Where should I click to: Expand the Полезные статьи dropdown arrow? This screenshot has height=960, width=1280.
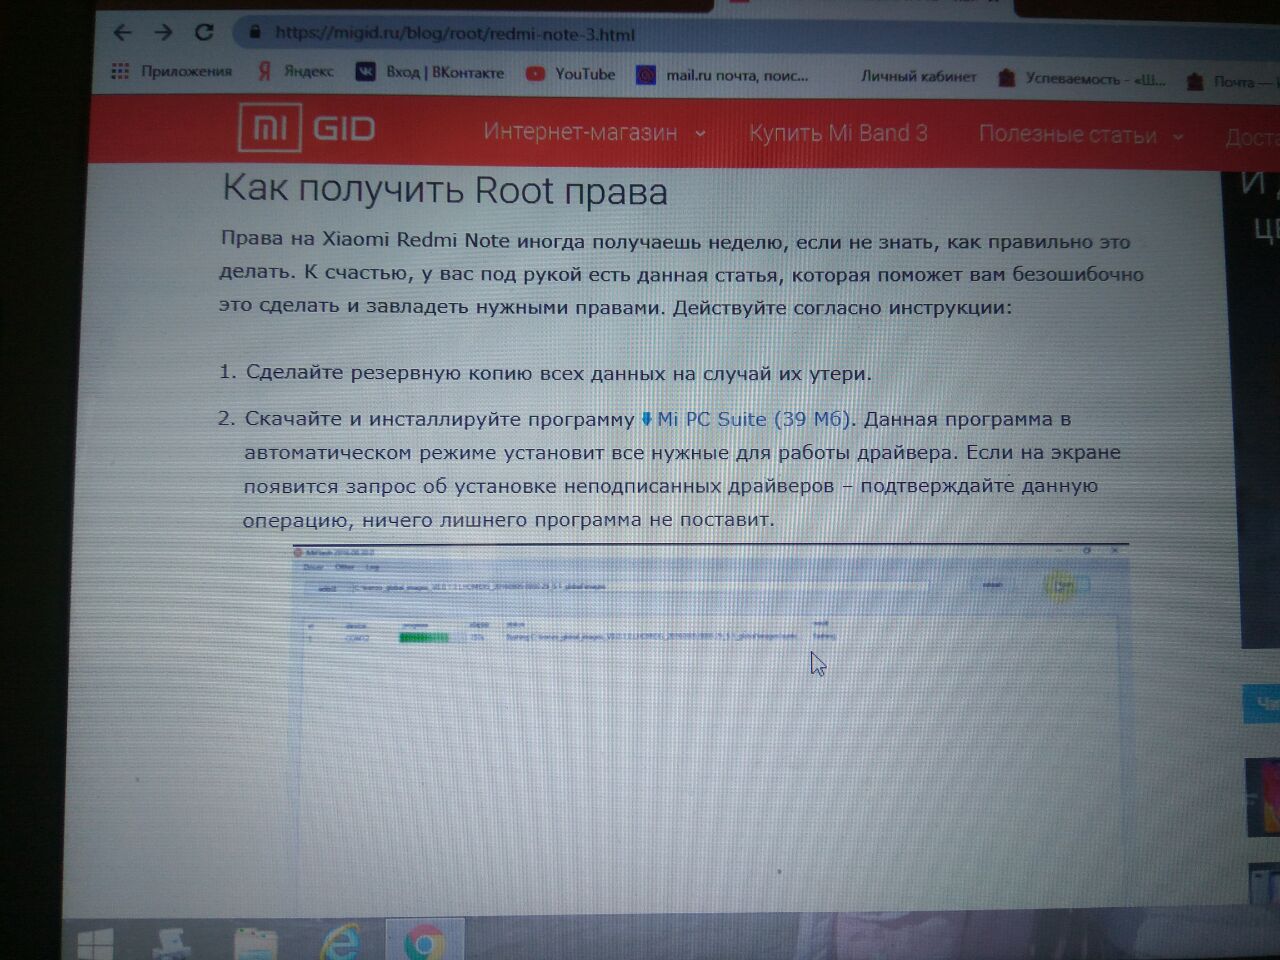[x=1178, y=136]
